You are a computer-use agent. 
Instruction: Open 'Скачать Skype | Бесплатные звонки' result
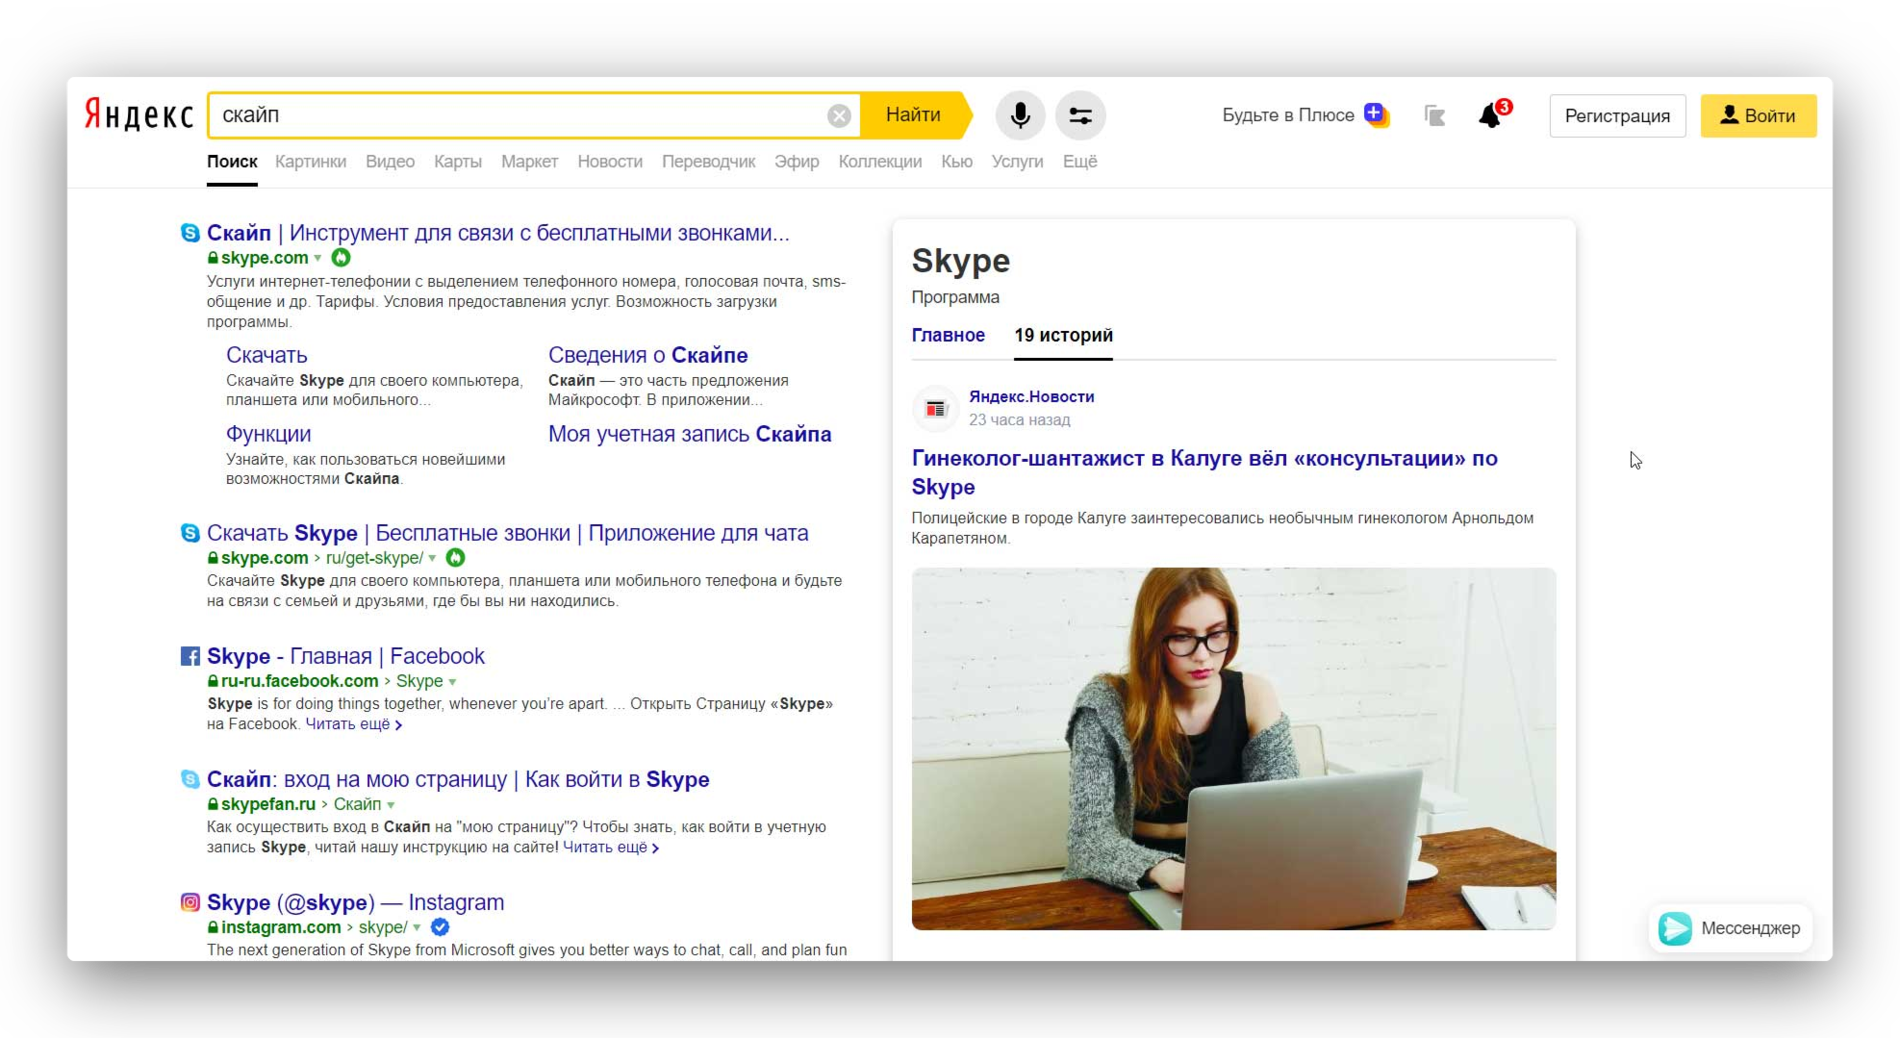tap(507, 533)
